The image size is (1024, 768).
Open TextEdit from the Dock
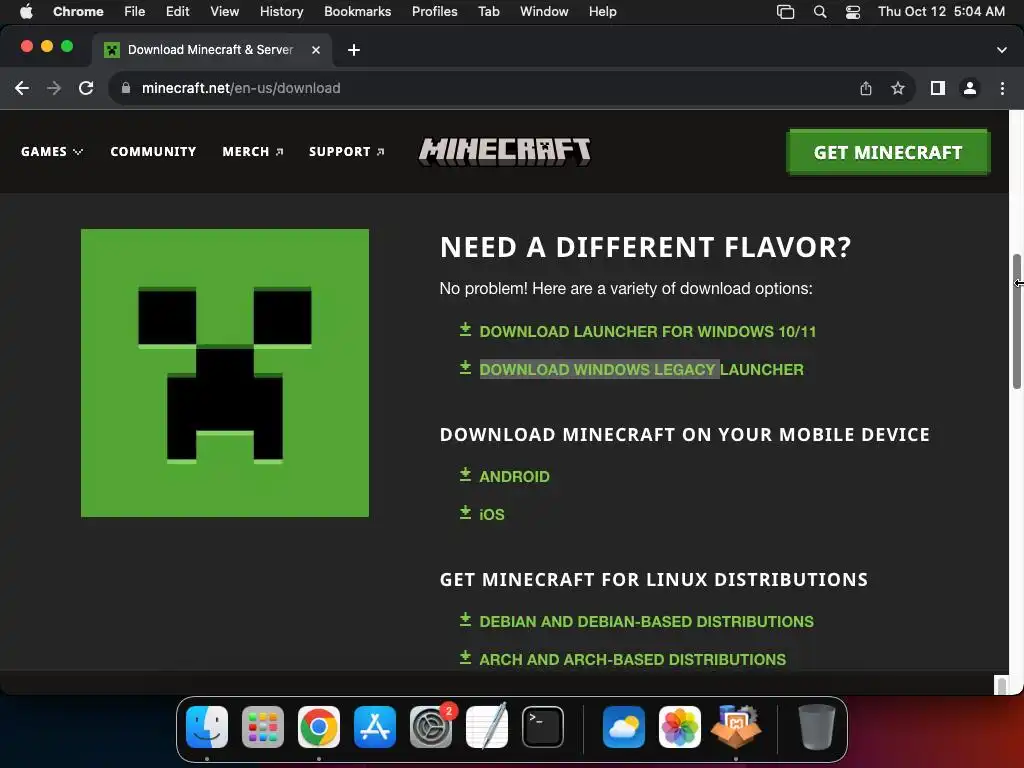click(487, 726)
